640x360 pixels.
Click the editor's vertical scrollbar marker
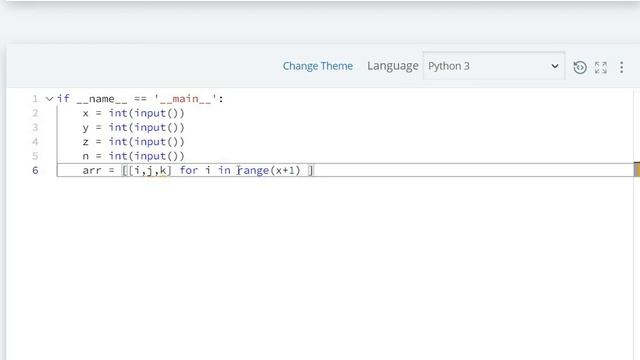tap(636, 169)
